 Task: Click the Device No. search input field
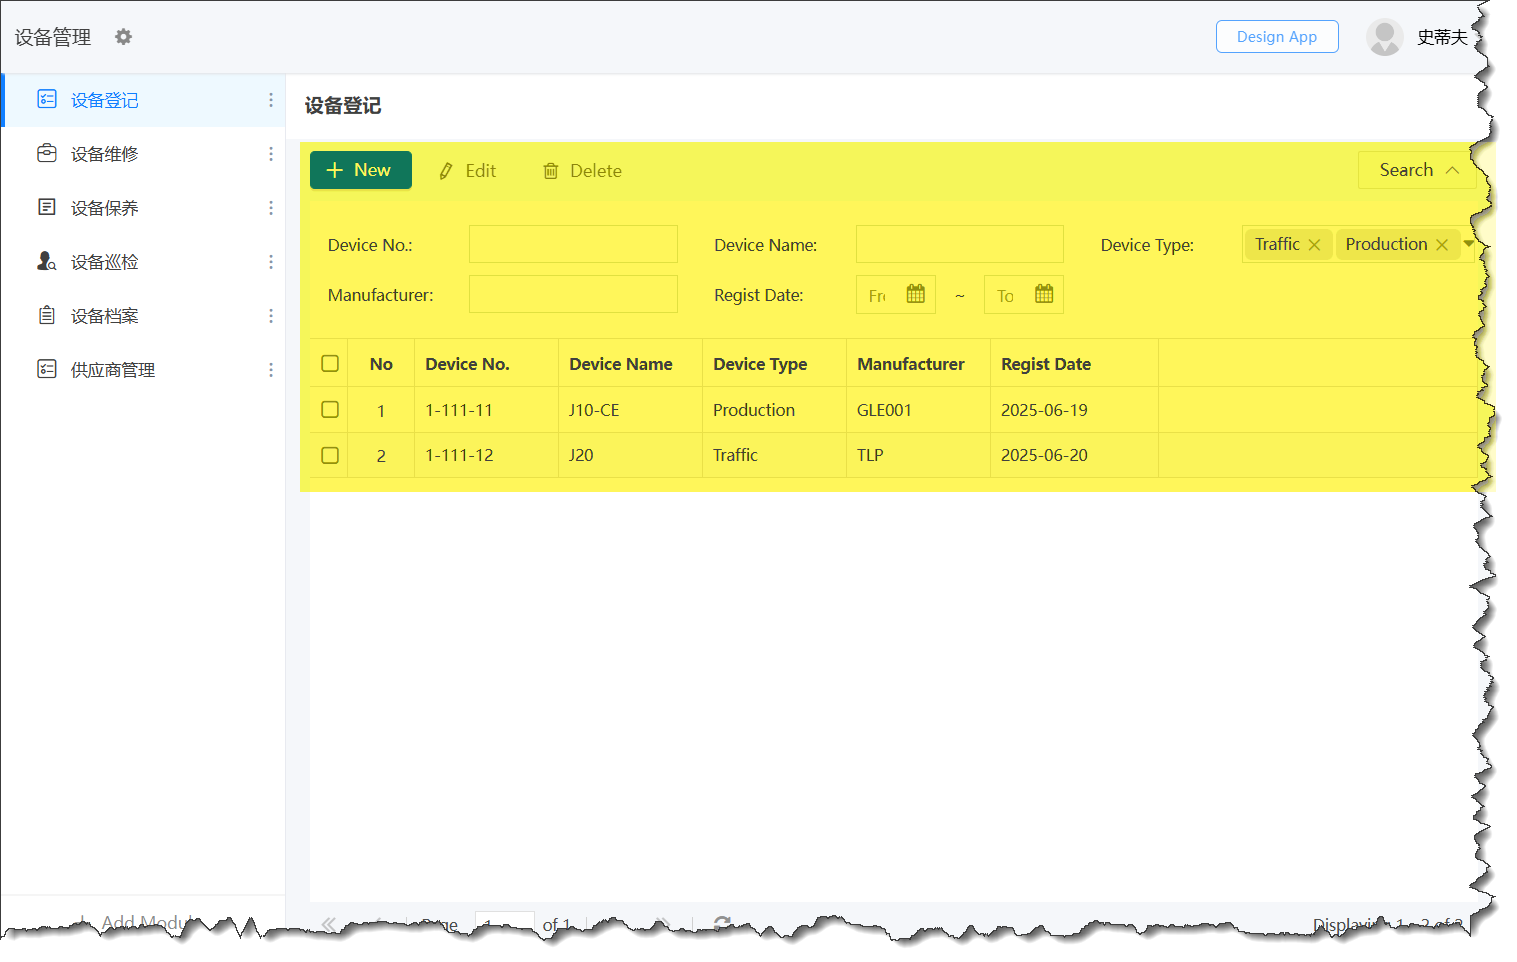pyautogui.click(x=573, y=244)
